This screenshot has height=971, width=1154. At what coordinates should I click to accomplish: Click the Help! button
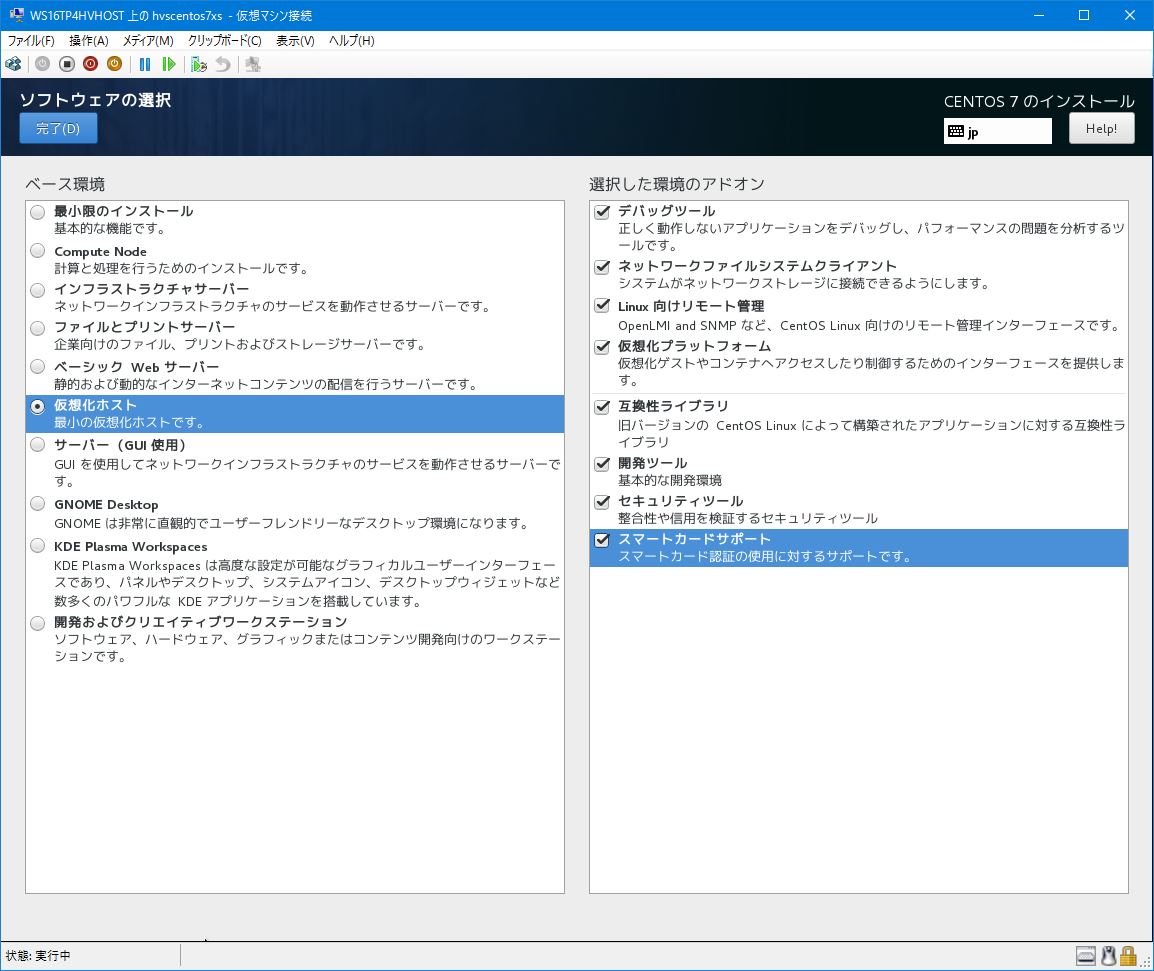click(1101, 128)
